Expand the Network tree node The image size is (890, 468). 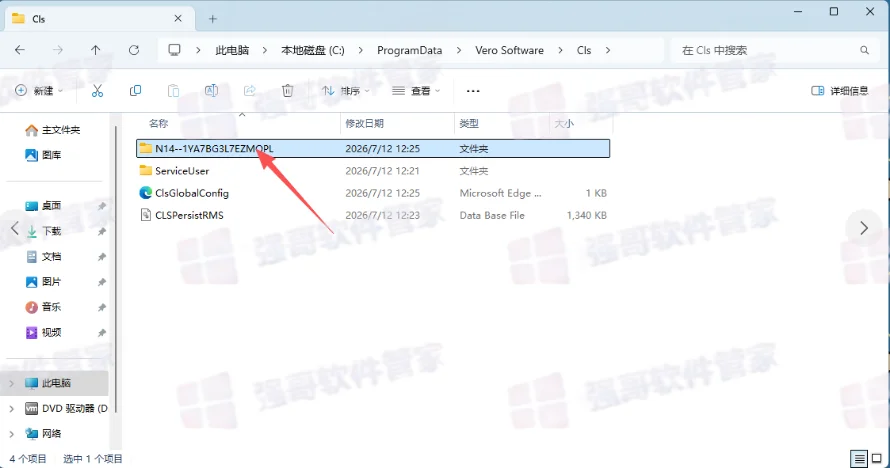pyautogui.click(x=11, y=434)
